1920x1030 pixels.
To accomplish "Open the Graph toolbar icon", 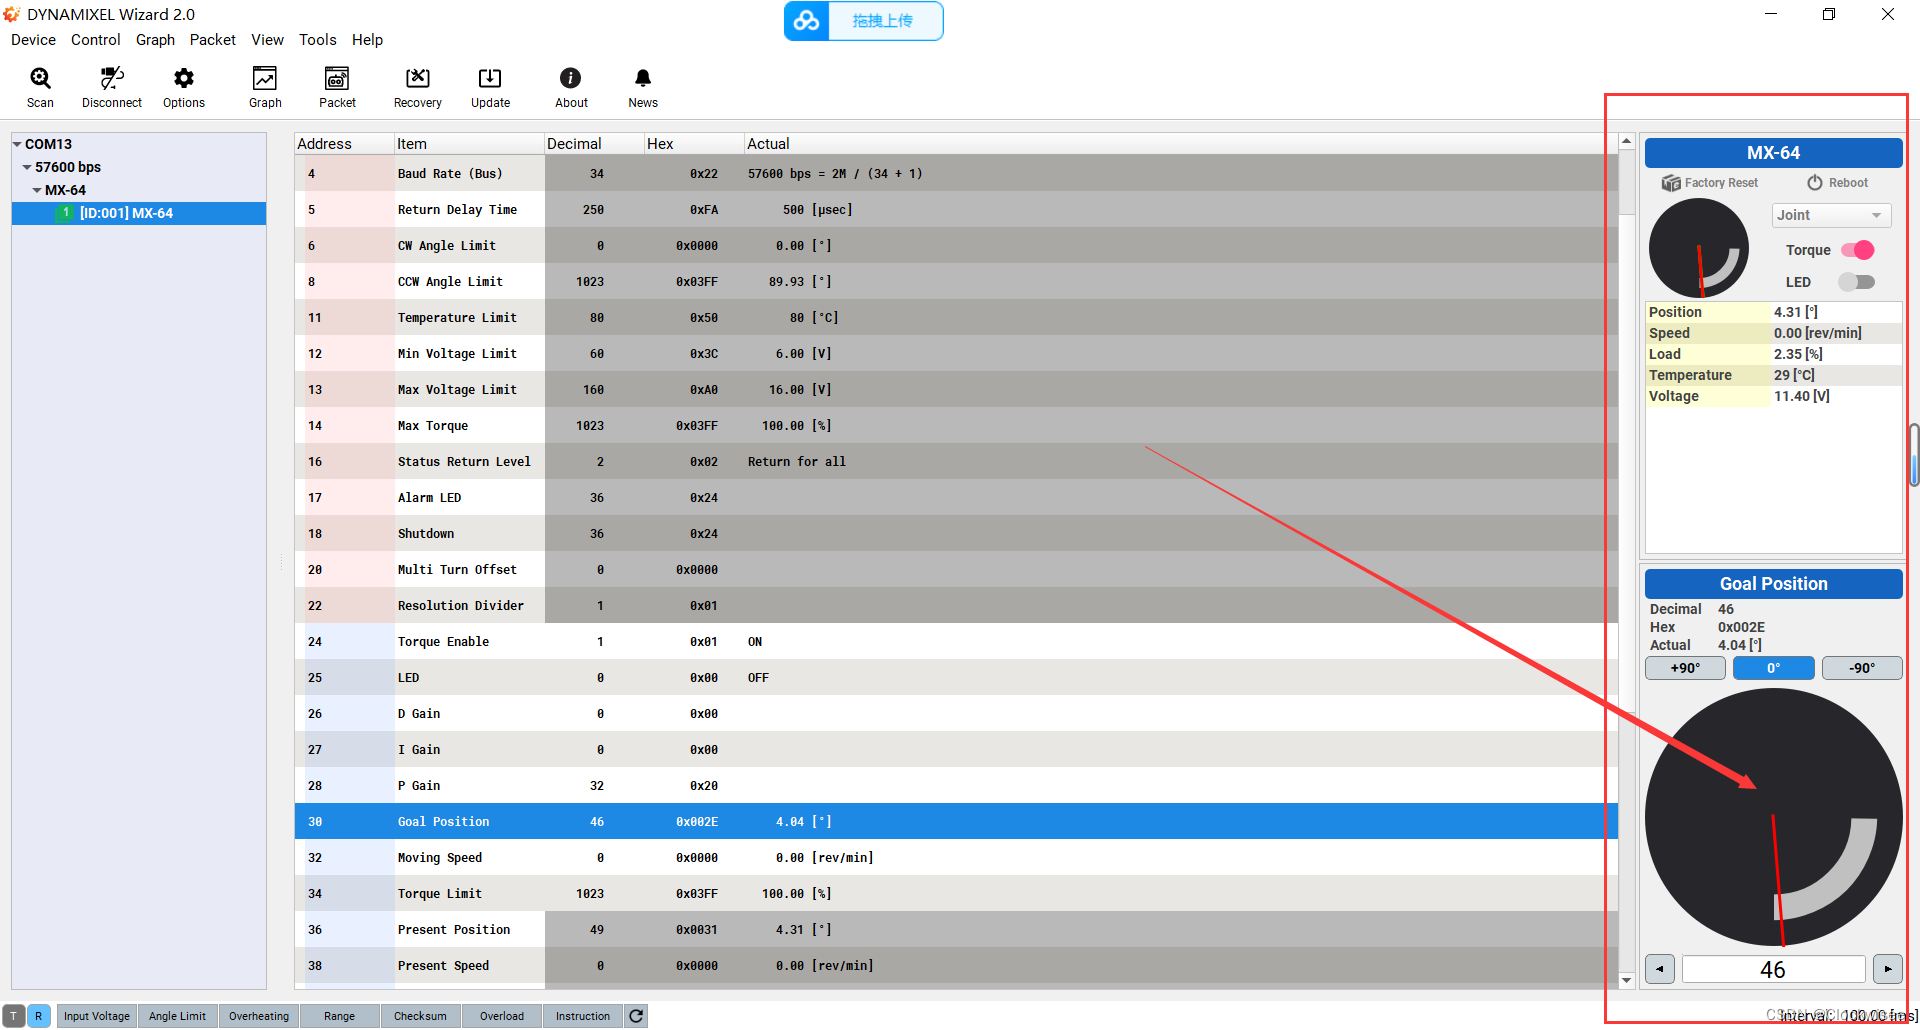I will (x=265, y=87).
